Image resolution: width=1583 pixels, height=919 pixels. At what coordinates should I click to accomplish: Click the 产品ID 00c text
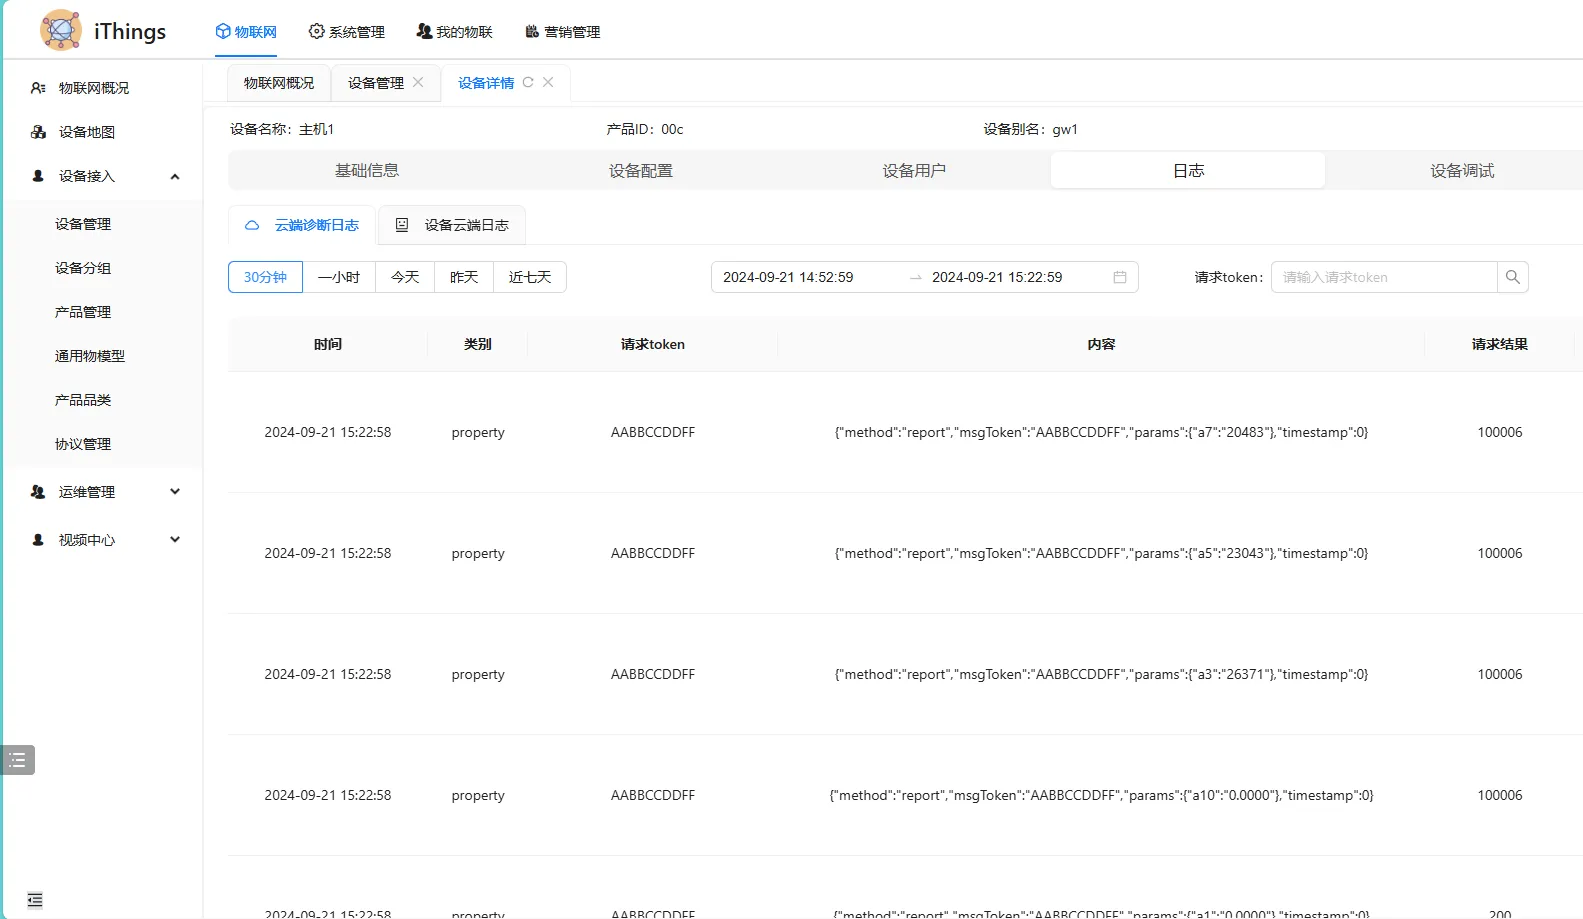click(x=645, y=129)
